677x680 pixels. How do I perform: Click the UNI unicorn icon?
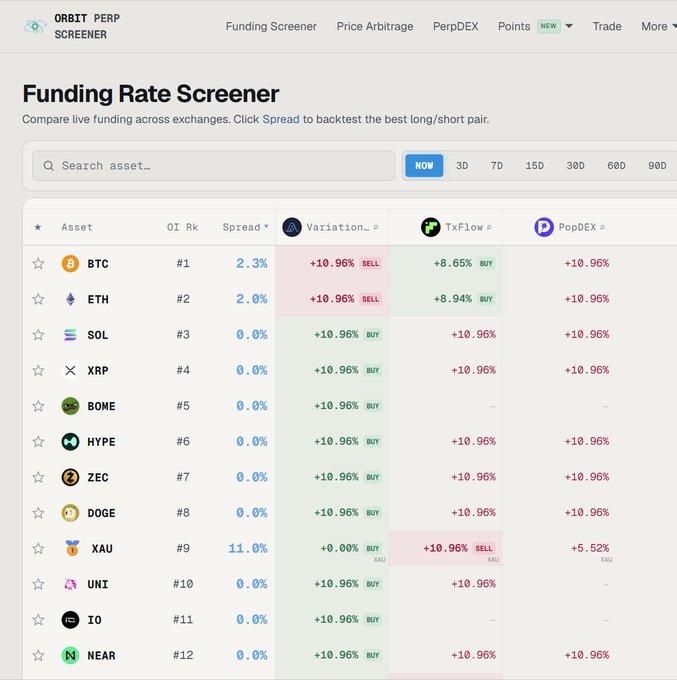pyautogui.click(x=70, y=584)
